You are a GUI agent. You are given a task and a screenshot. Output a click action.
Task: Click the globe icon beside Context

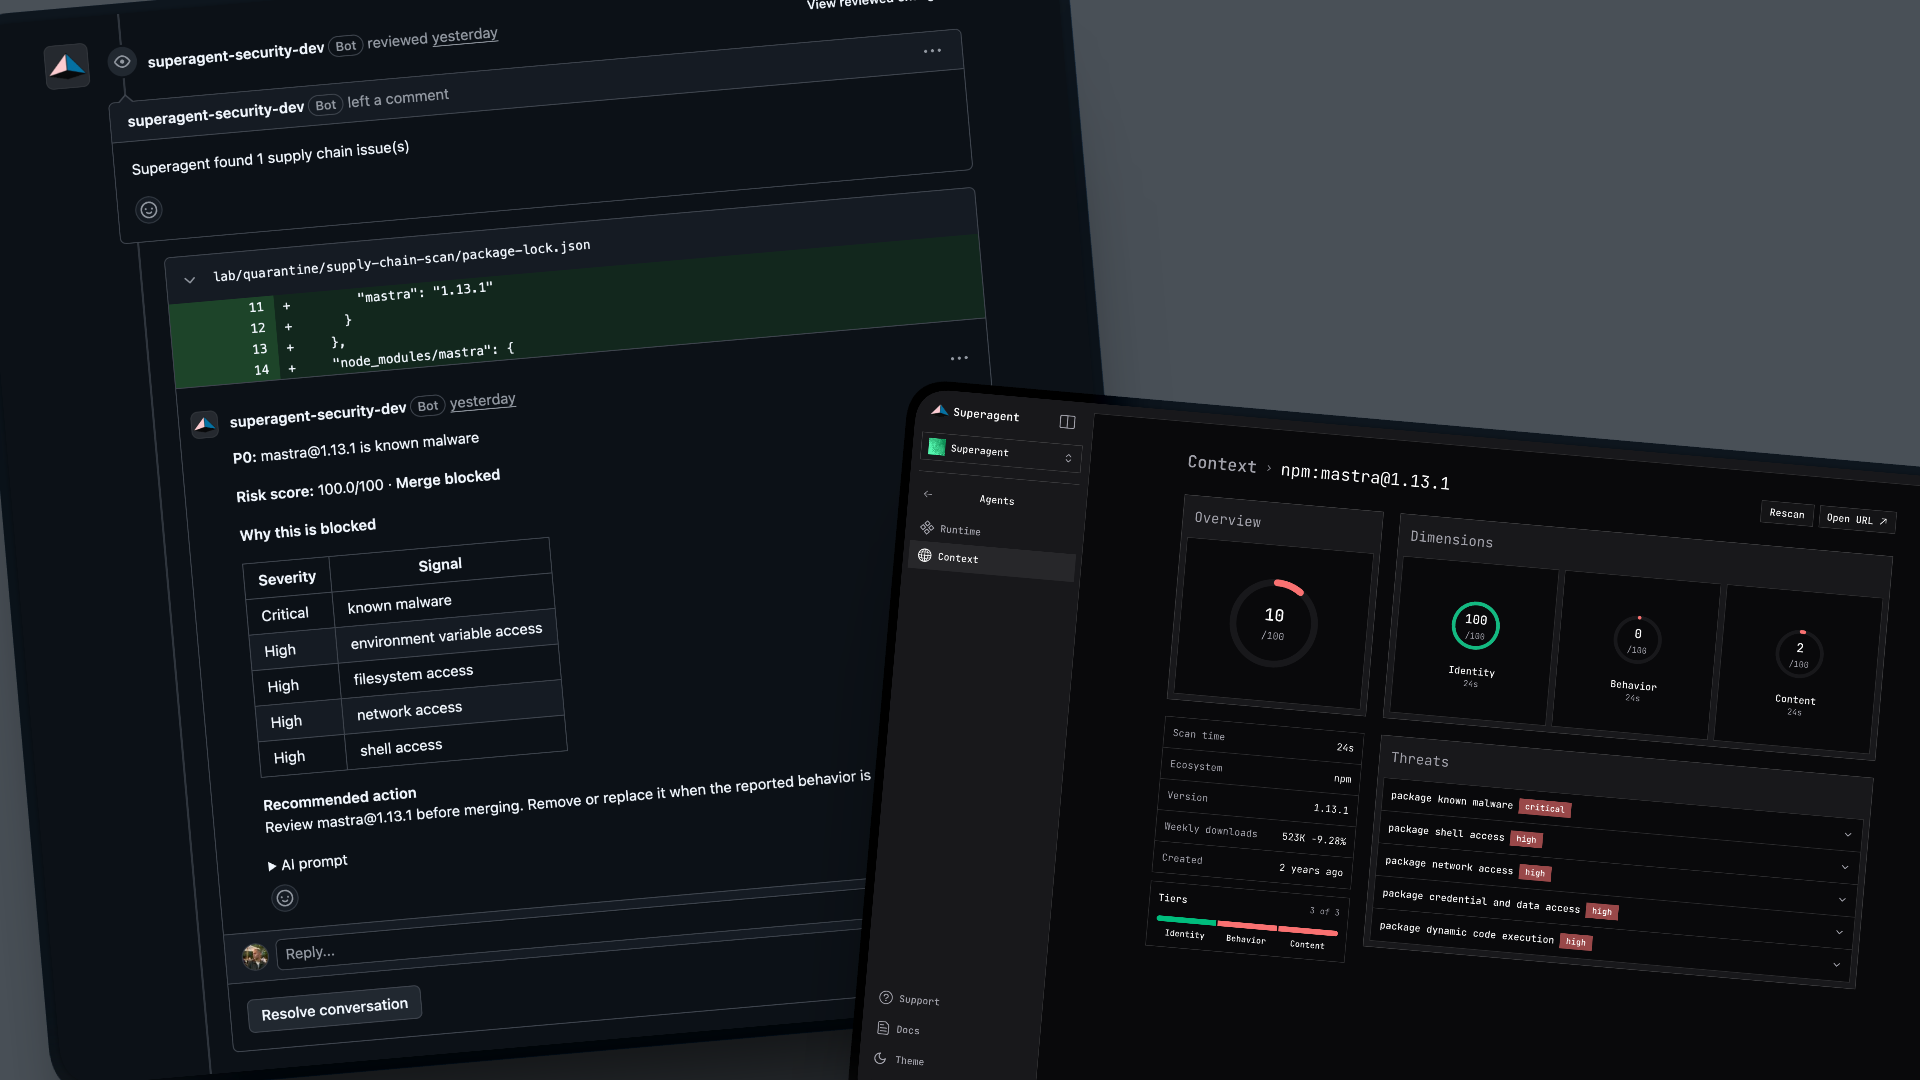(x=925, y=555)
